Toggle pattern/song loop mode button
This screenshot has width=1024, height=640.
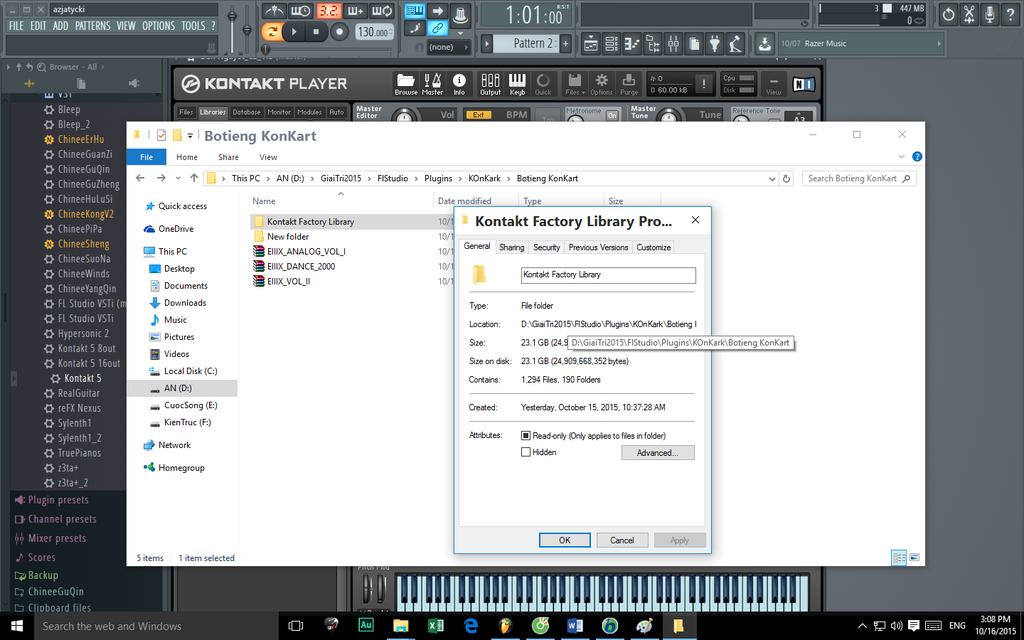point(272,31)
